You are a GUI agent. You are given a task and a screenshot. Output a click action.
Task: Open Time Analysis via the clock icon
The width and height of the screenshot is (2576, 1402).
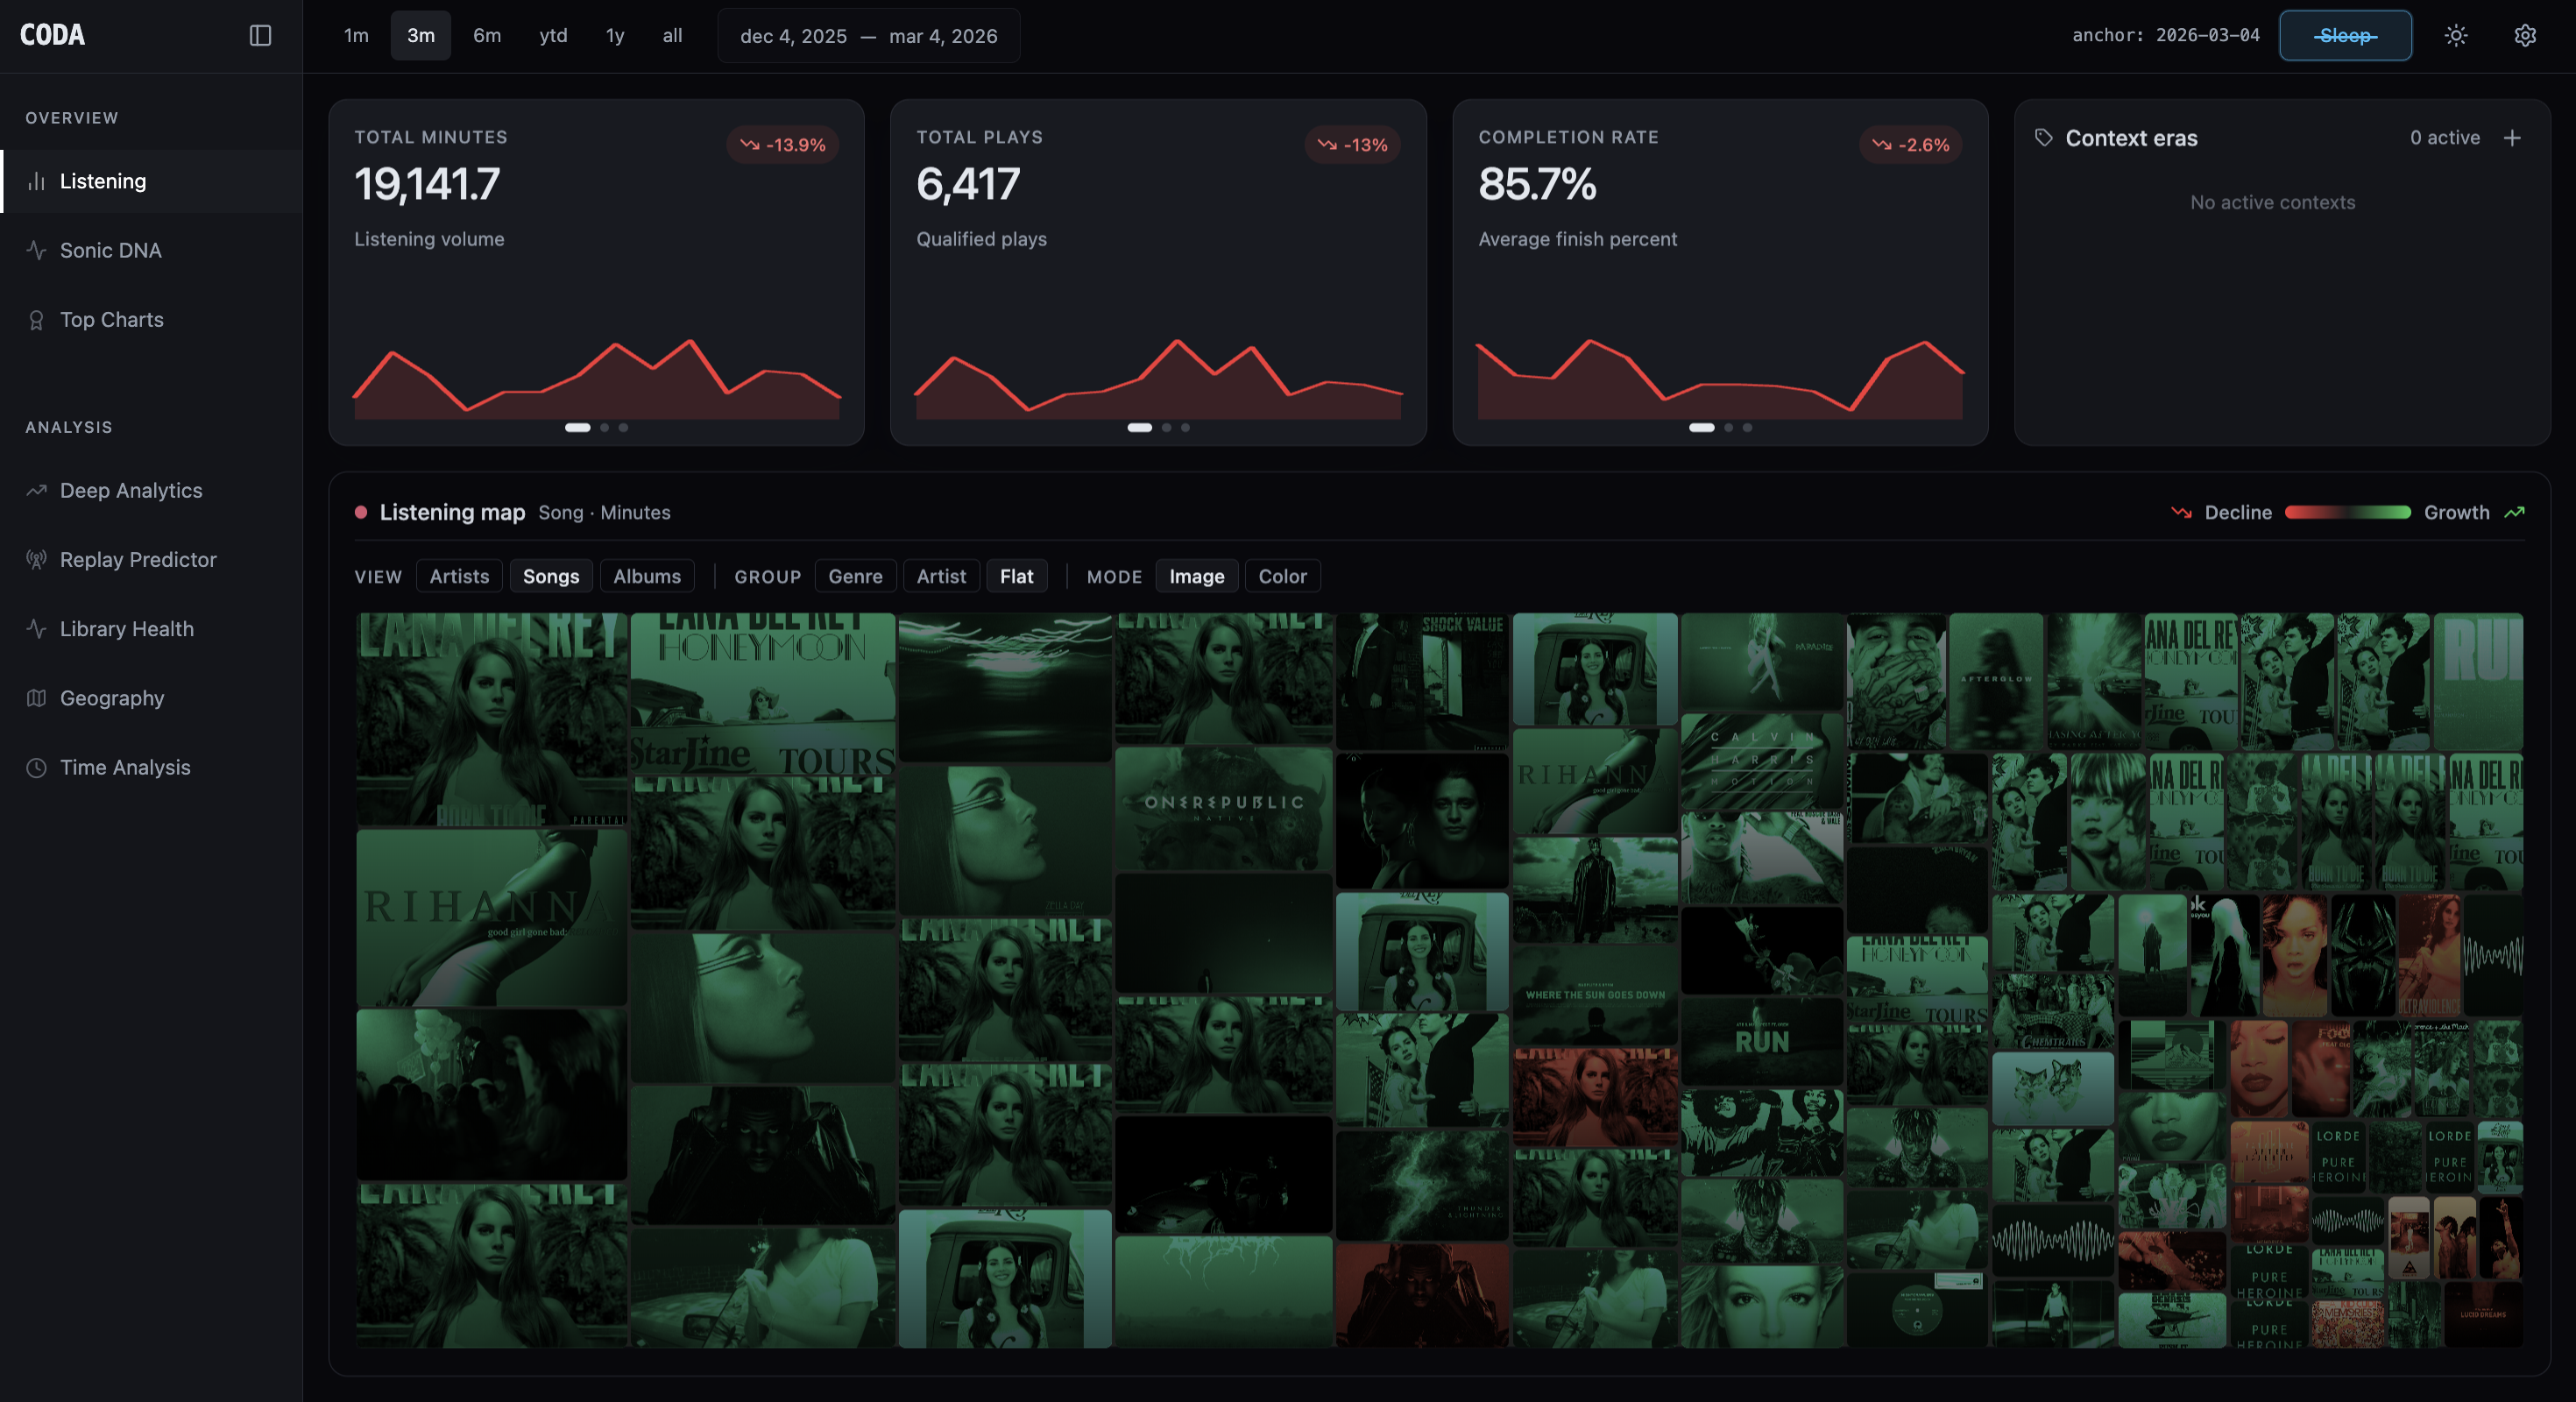coord(37,767)
